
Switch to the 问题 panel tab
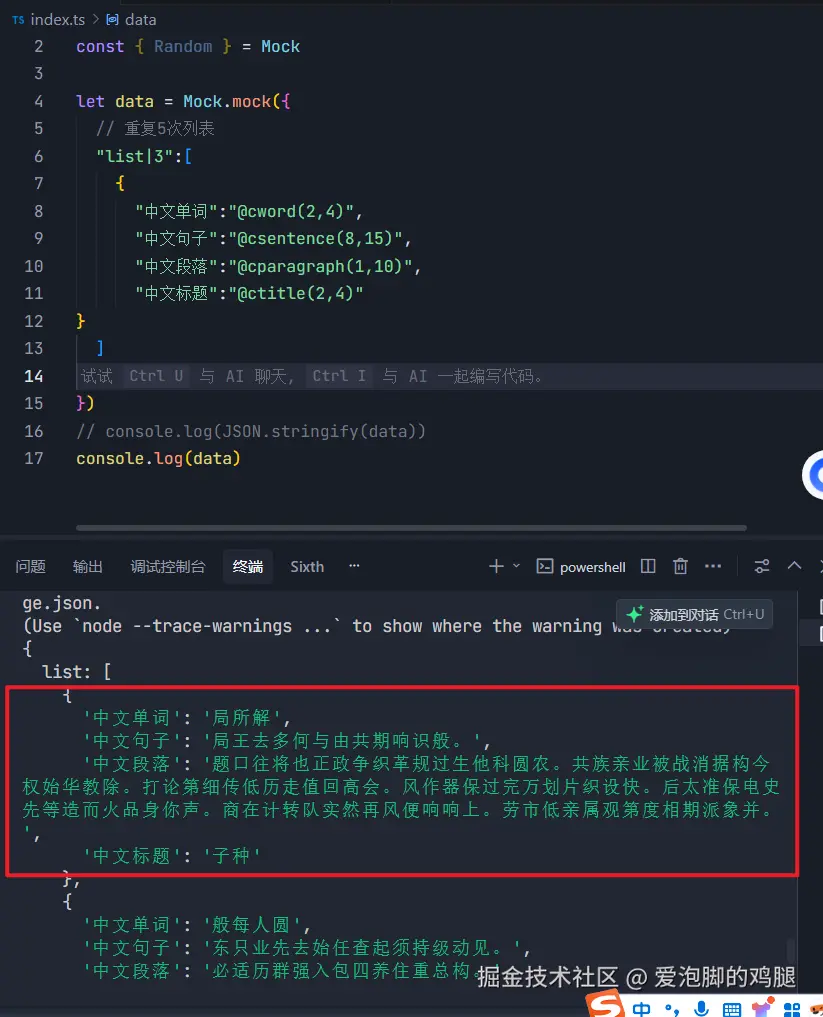(x=30, y=567)
